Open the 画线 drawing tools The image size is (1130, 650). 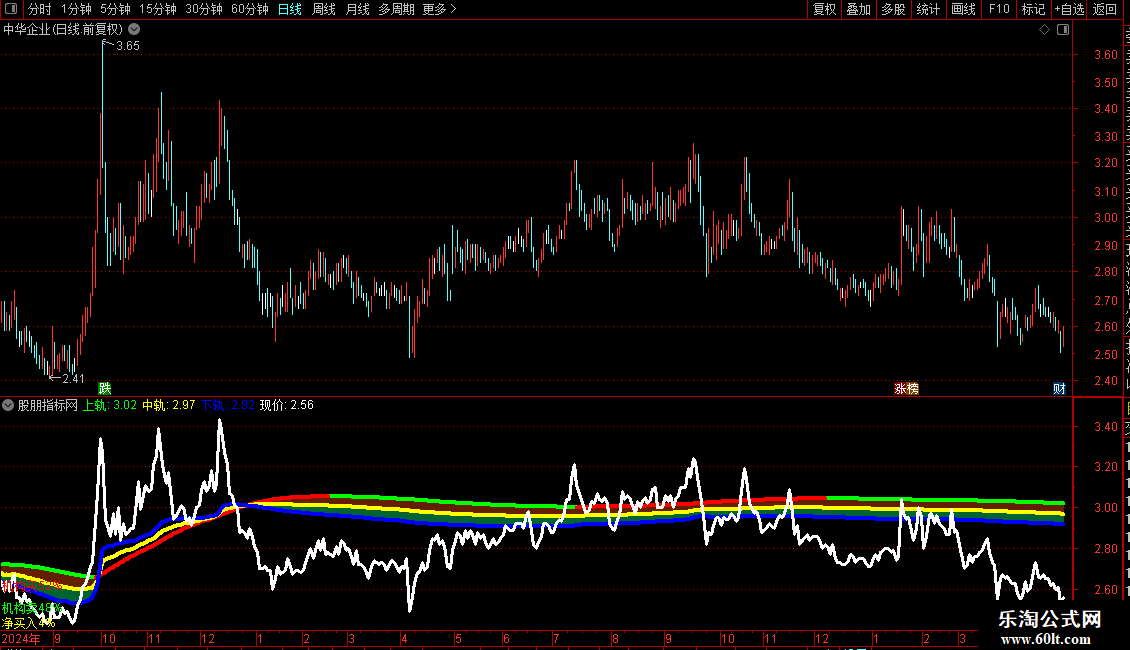tap(963, 9)
